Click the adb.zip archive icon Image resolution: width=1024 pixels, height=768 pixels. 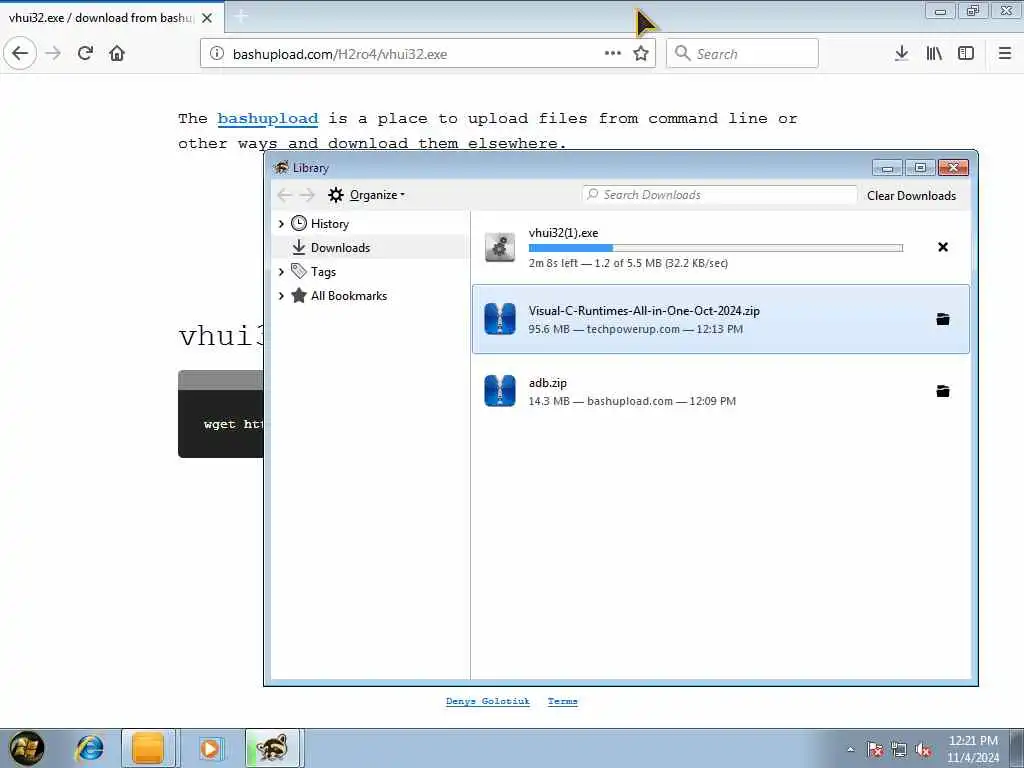(500, 391)
